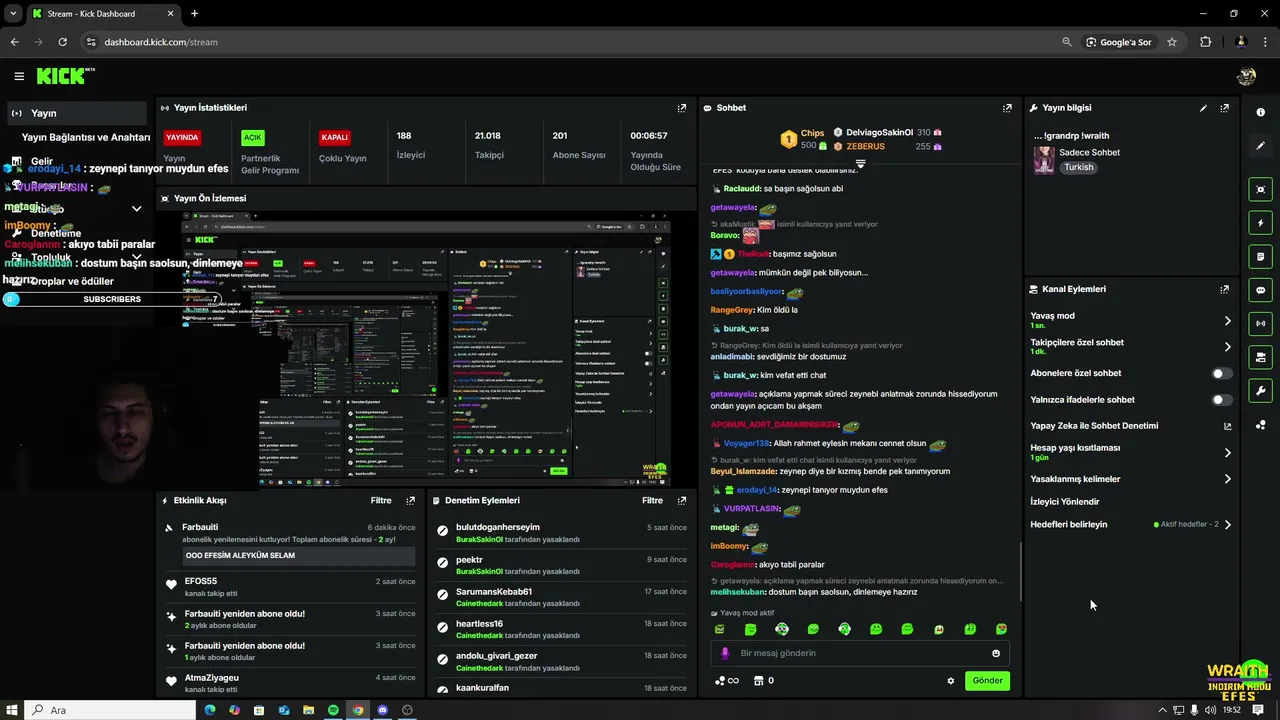Open the hamburger menu beside the Kick logo
Image resolution: width=1280 pixels, height=720 pixels.
click(19, 76)
